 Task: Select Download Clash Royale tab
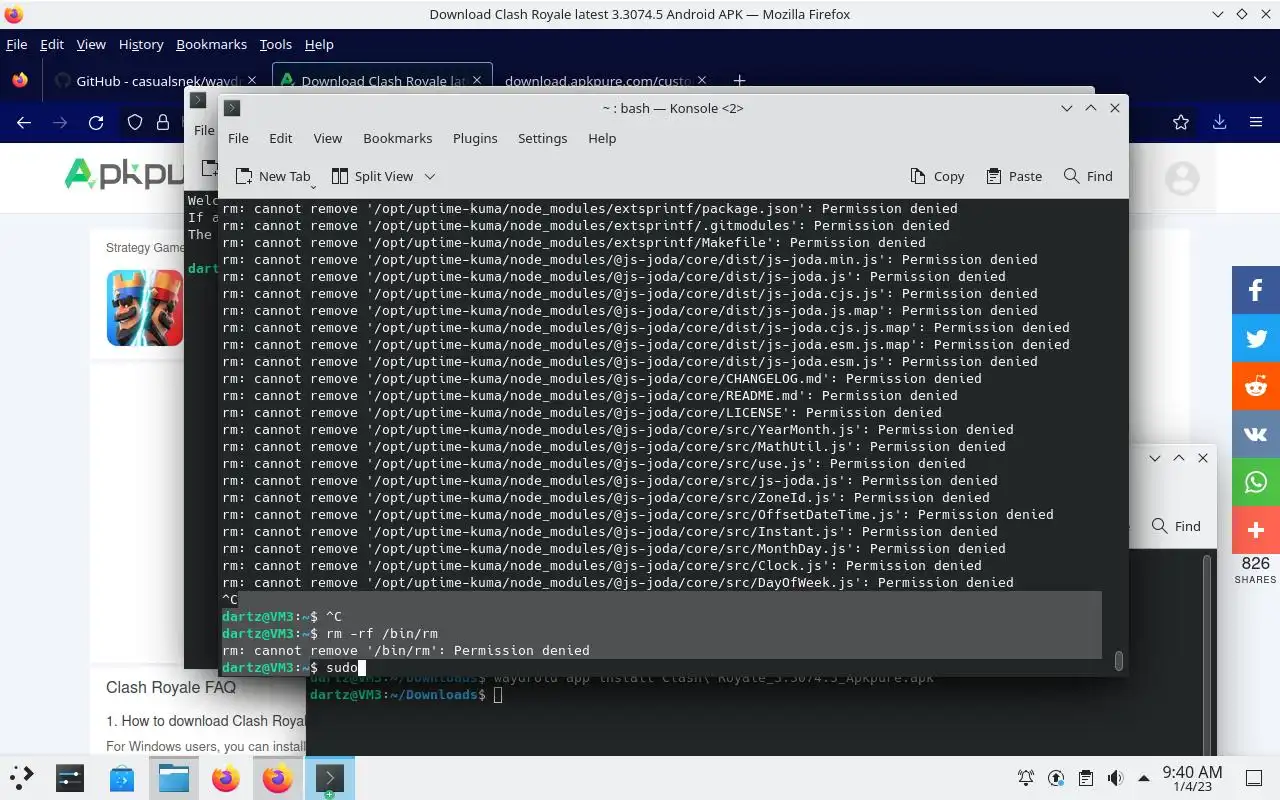pos(382,80)
